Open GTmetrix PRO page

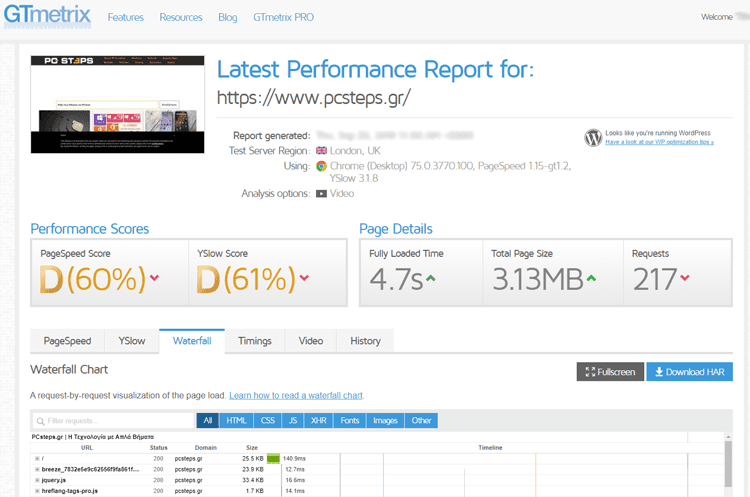pyautogui.click(x=284, y=17)
